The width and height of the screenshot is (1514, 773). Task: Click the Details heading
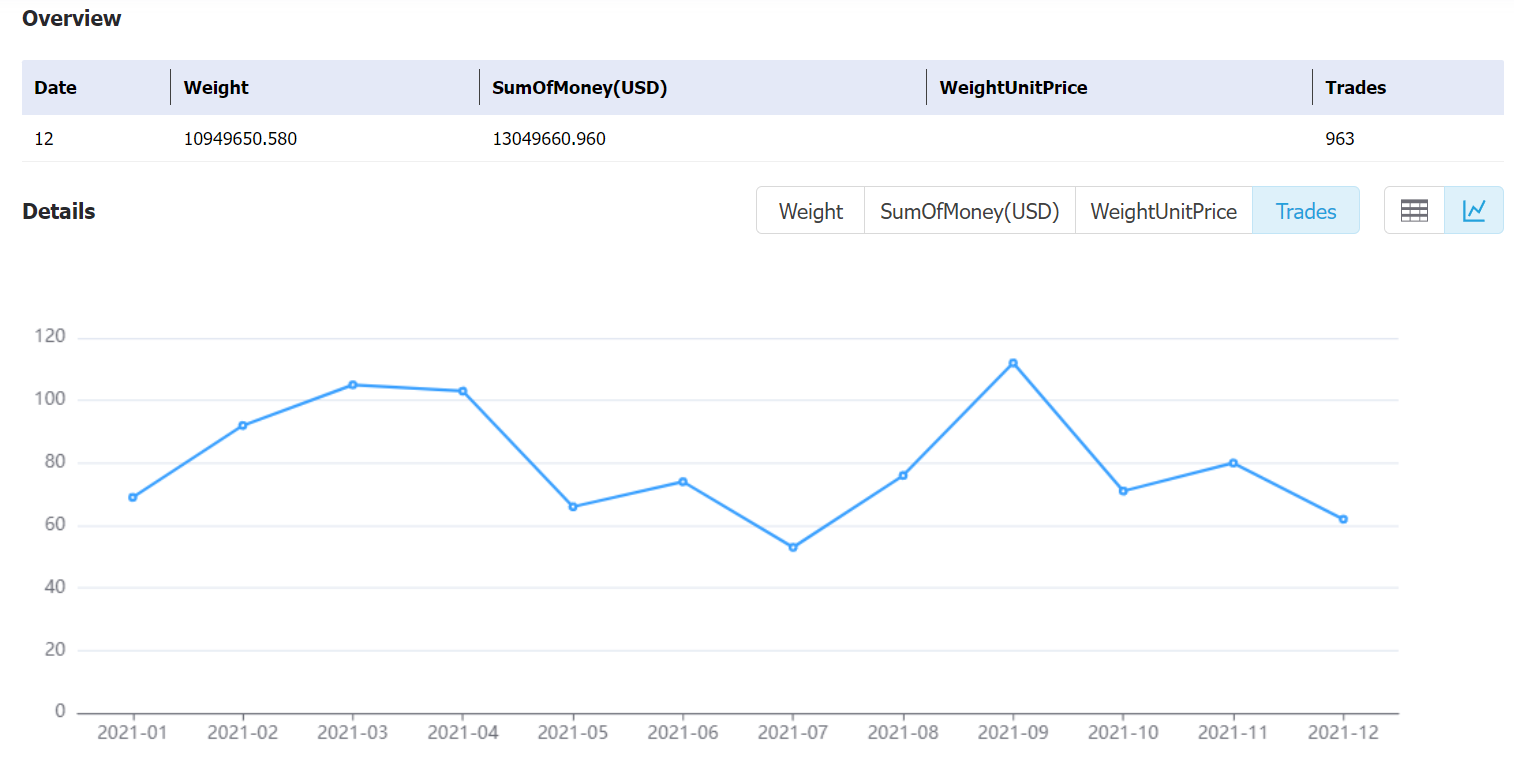[x=59, y=211]
